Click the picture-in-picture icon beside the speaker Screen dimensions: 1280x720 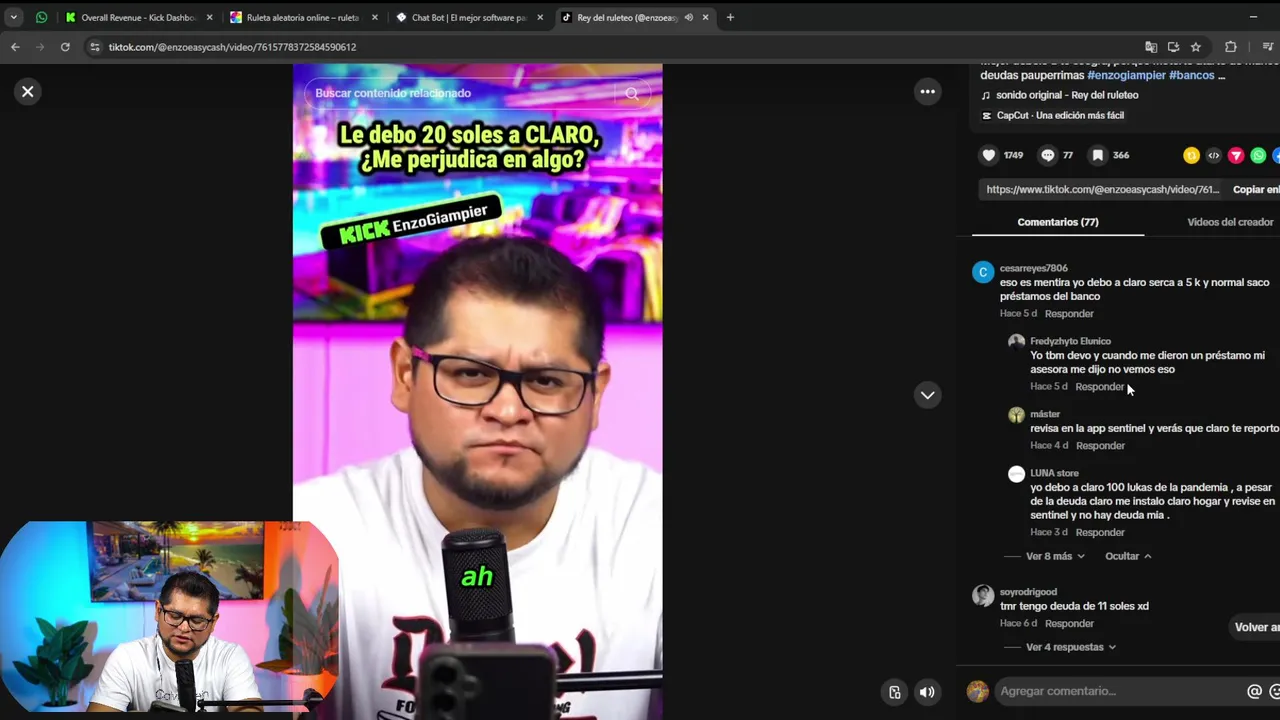[x=895, y=692]
